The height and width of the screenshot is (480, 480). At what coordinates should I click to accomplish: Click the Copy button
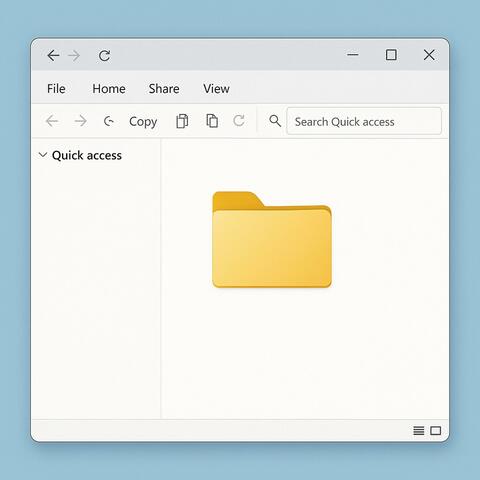click(x=143, y=122)
